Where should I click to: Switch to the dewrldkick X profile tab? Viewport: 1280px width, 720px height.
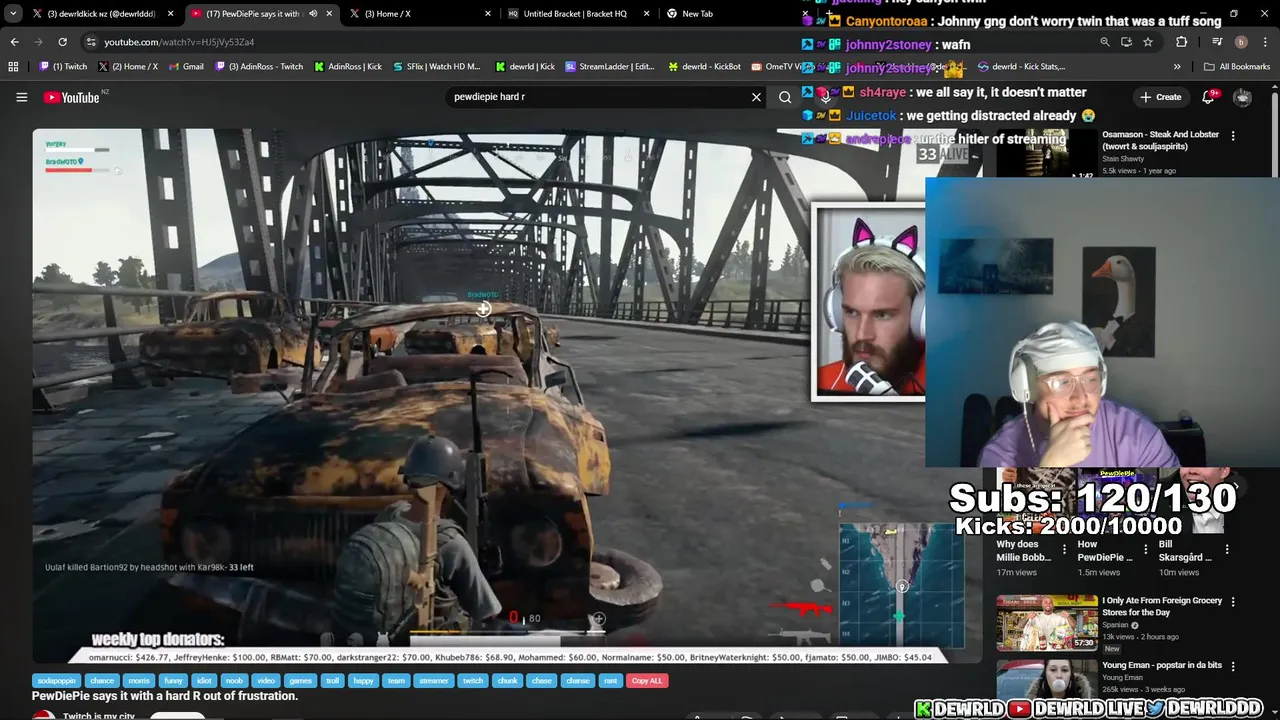[x=103, y=14]
